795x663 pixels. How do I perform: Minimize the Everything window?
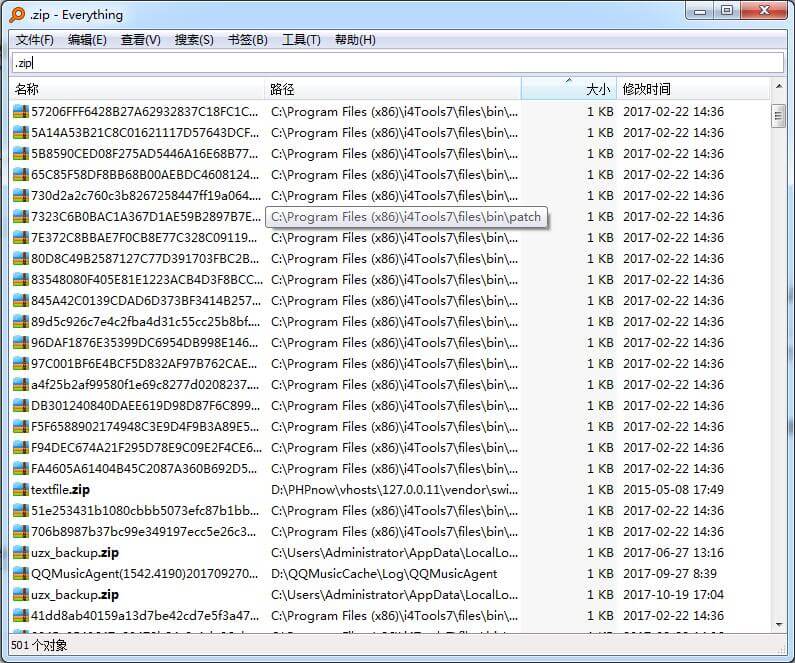point(700,11)
